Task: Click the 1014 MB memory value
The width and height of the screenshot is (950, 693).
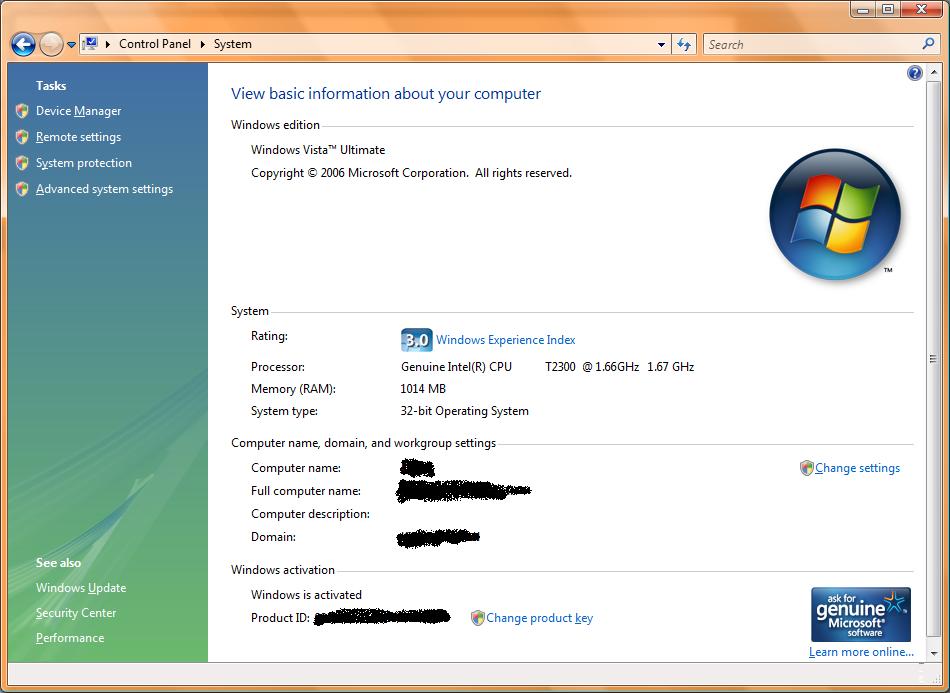Action: (423, 389)
